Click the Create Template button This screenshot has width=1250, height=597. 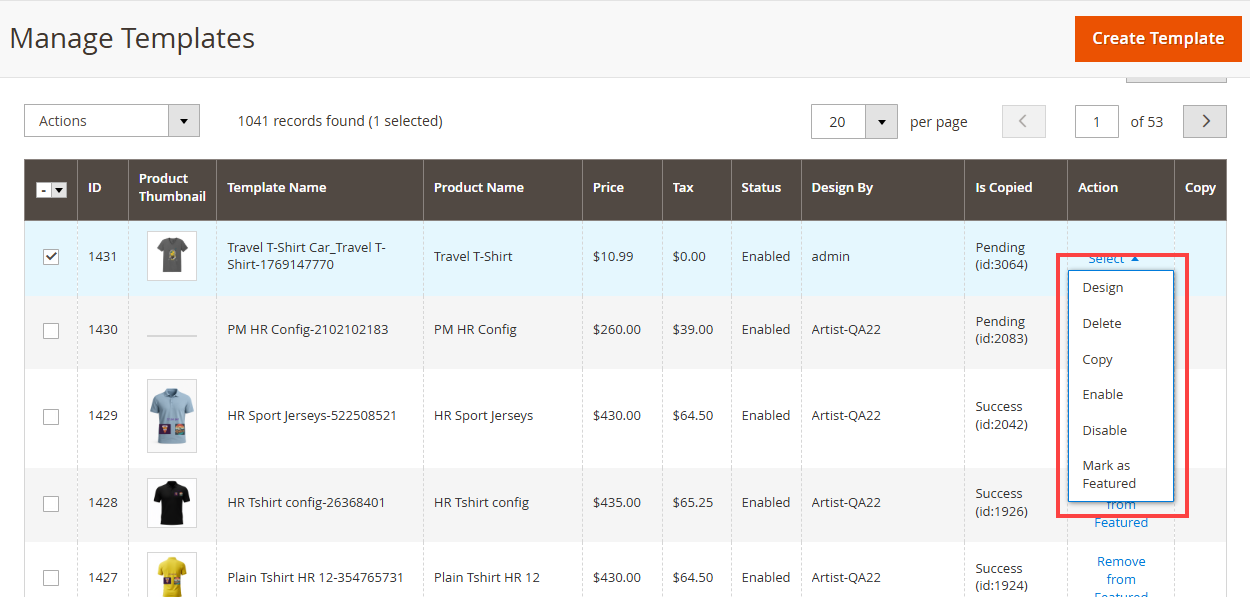coord(1158,38)
